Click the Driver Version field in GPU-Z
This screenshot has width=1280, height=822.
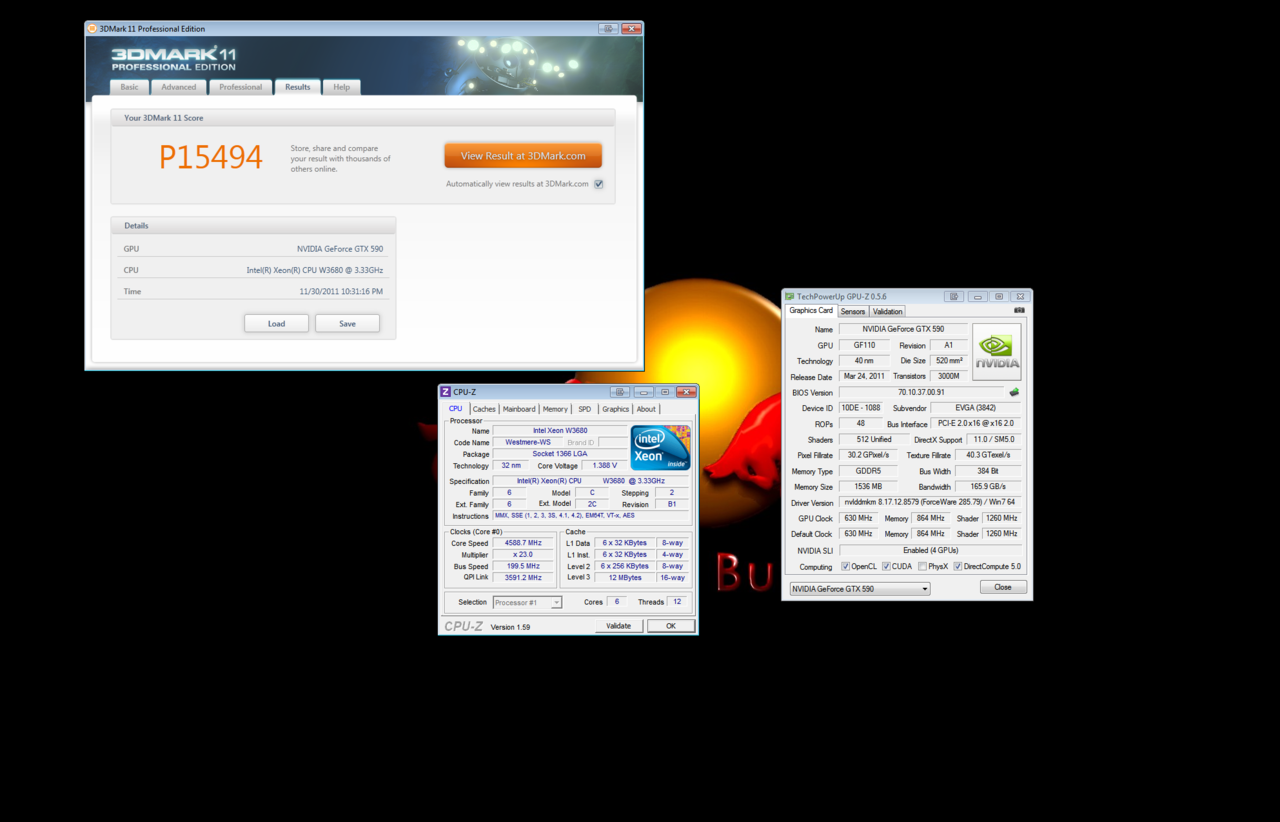click(930, 503)
